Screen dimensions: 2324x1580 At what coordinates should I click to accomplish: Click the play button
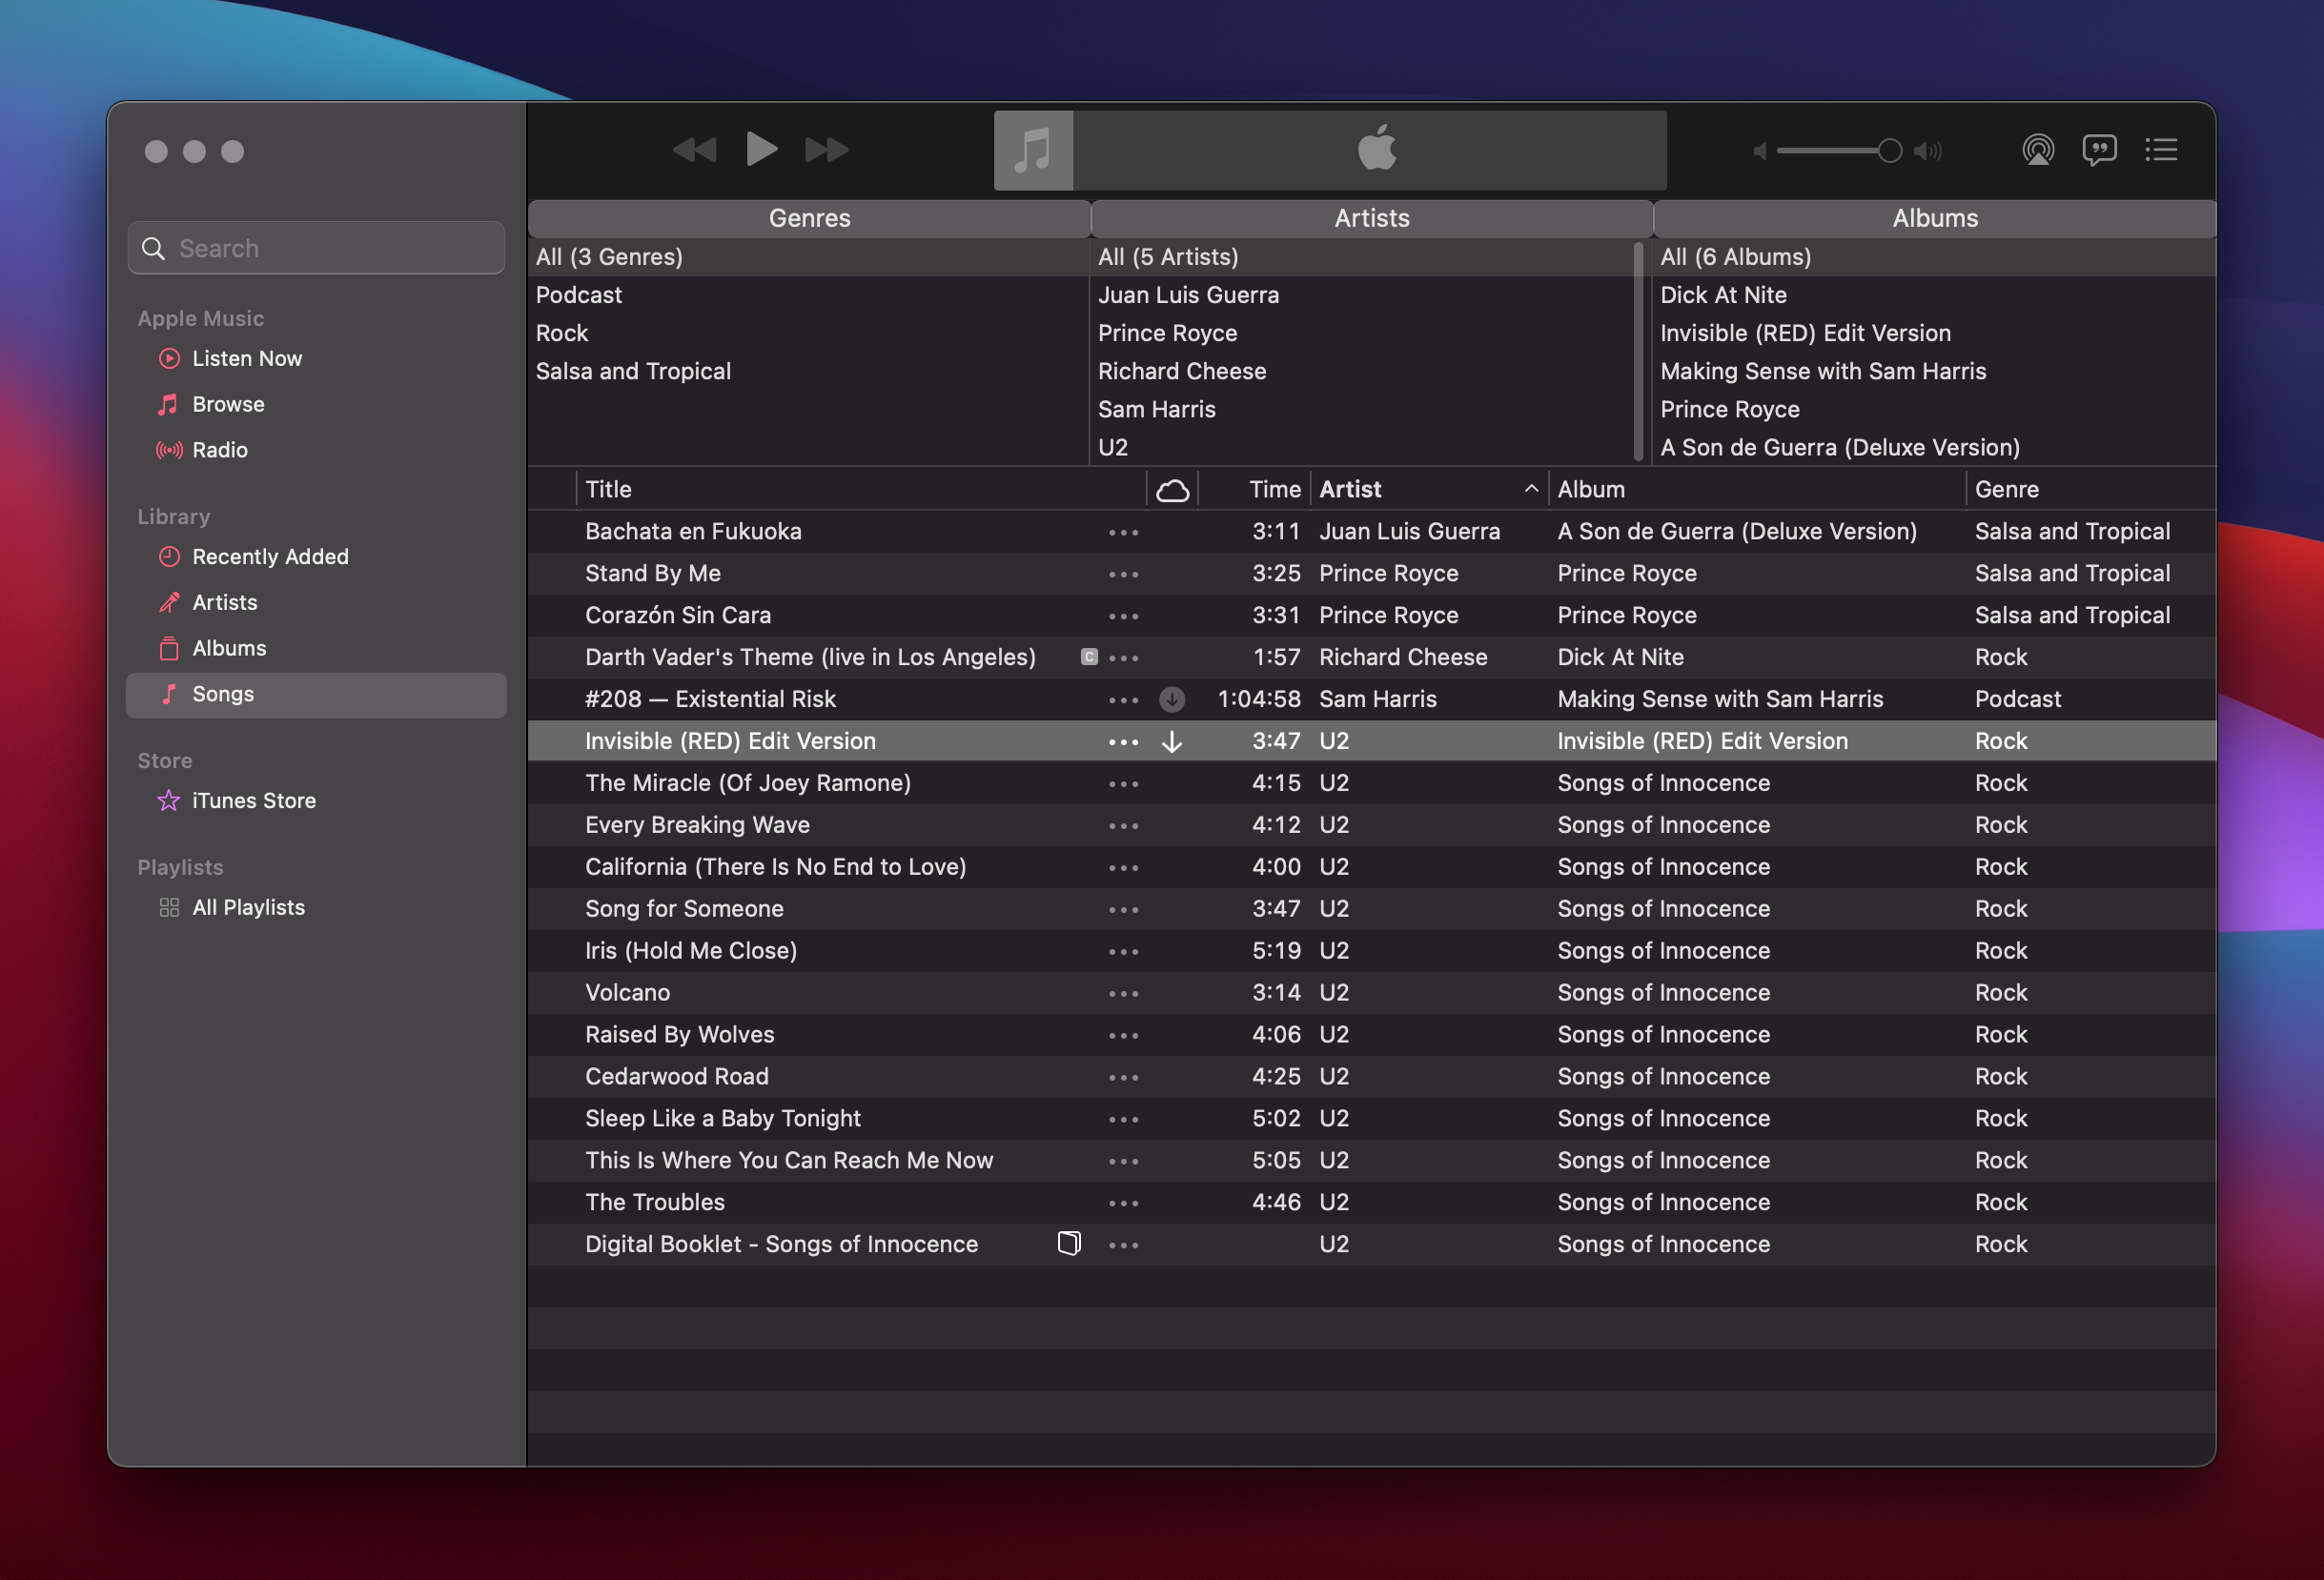pos(760,149)
